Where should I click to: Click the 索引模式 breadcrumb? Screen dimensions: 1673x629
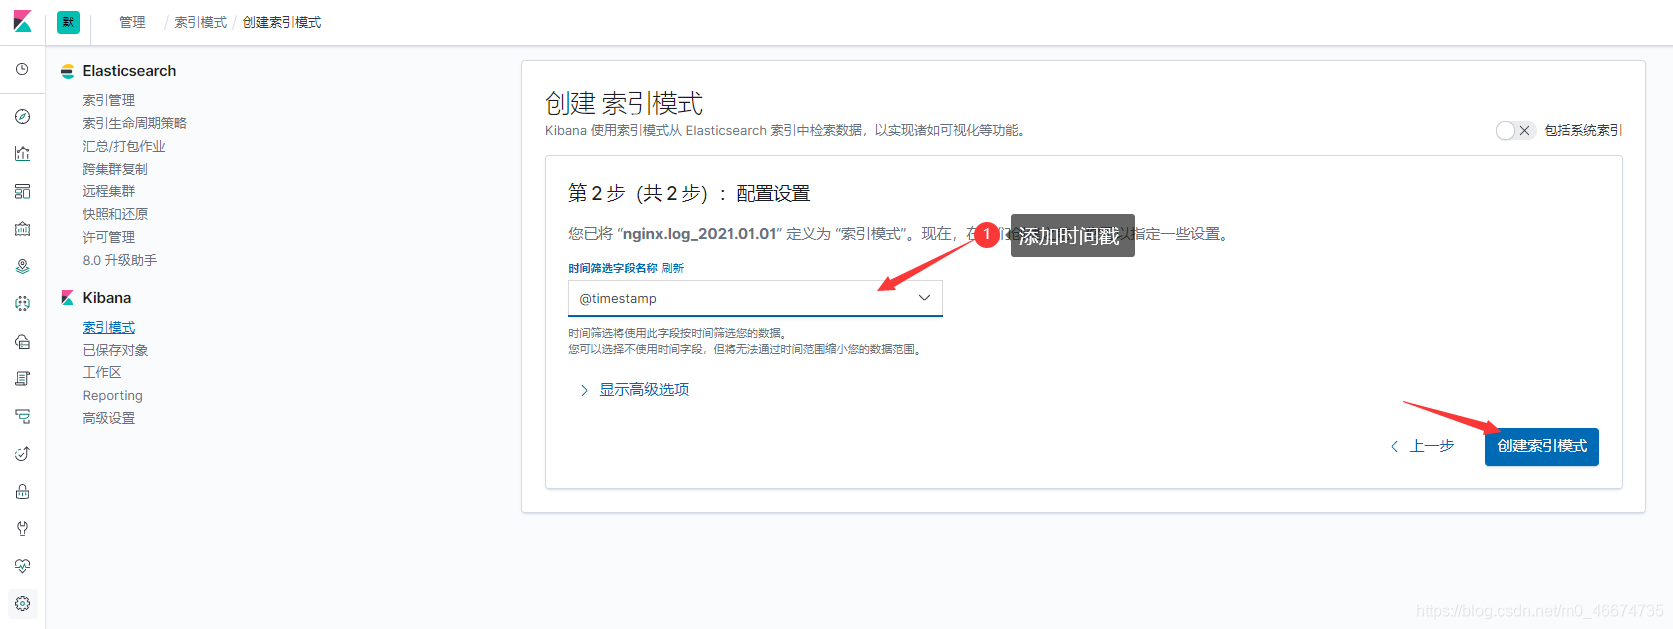point(201,22)
